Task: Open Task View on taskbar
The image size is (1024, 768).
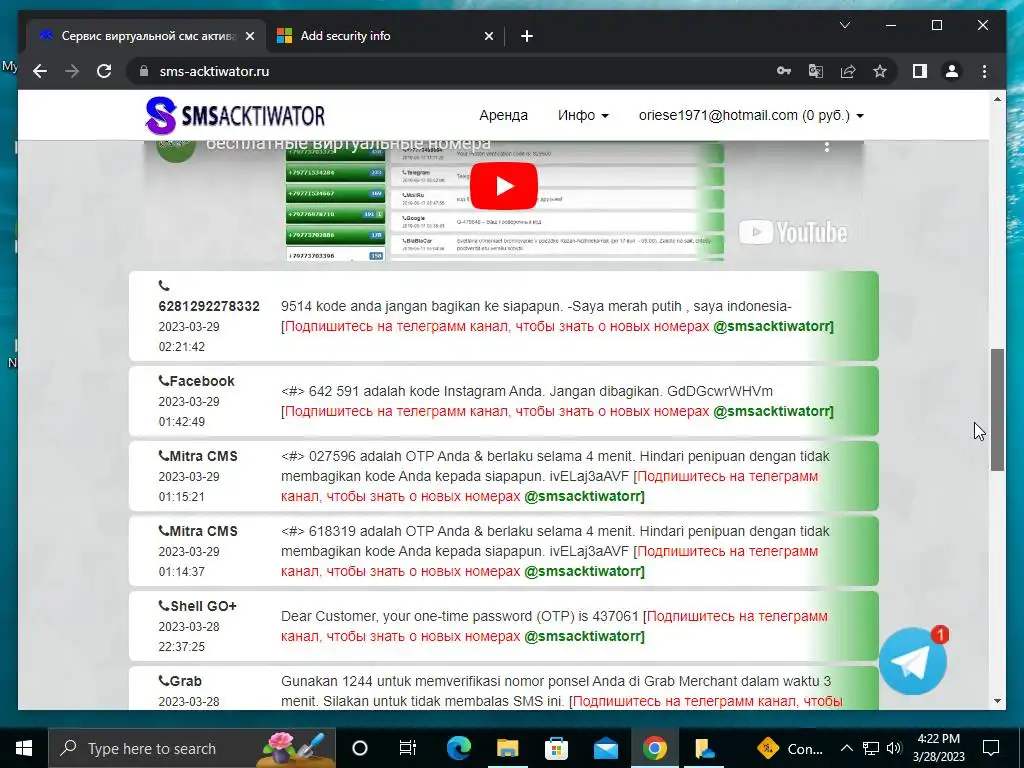Action: 408,748
